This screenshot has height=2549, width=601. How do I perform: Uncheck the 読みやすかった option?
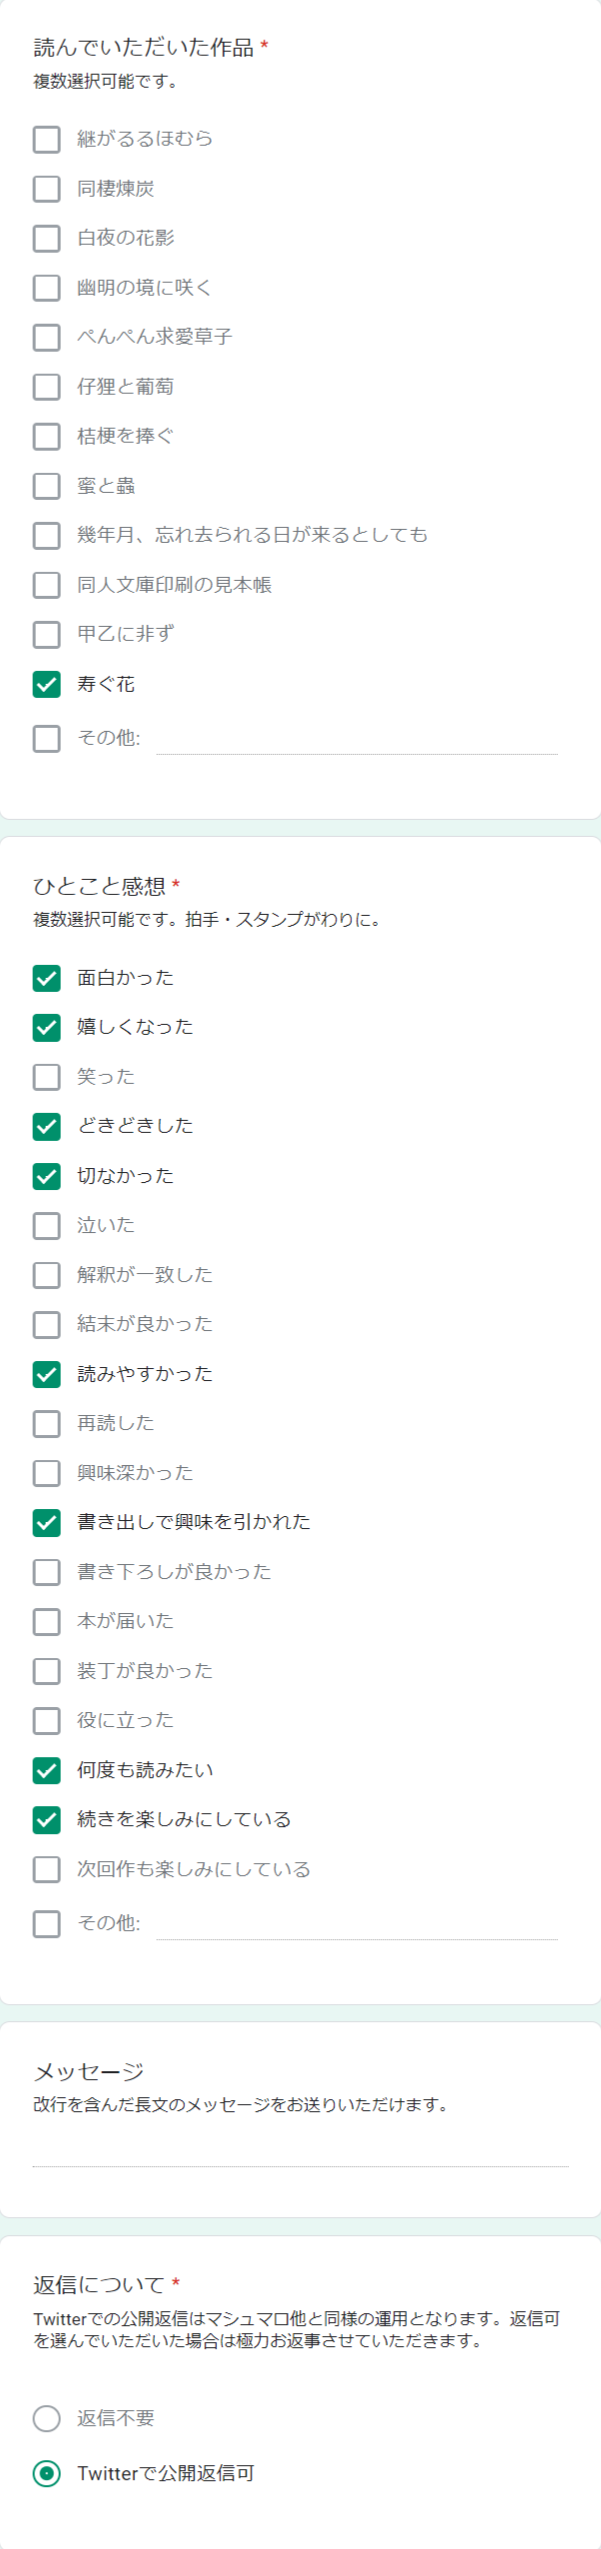[x=47, y=1375]
